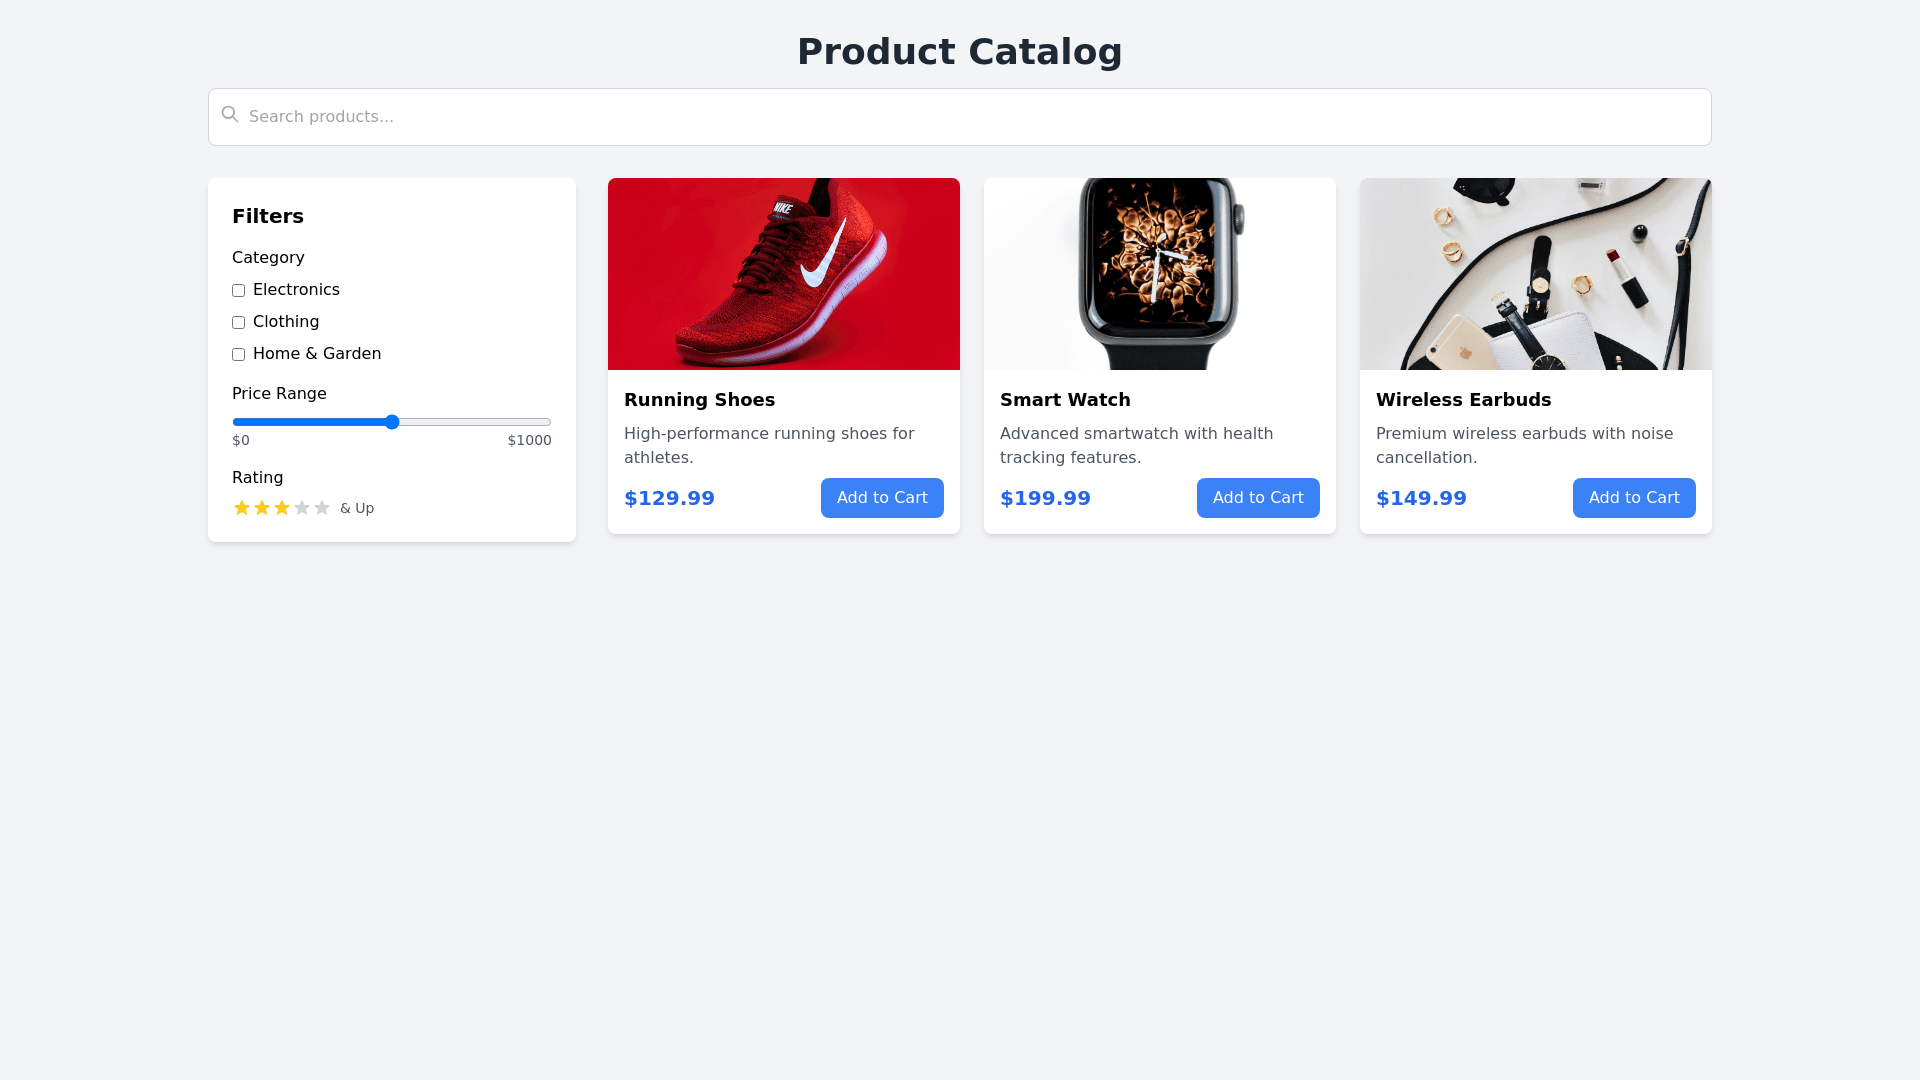The width and height of the screenshot is (1920, 1080).
Task: Select the fourth rating star
Action: point(302,508)
